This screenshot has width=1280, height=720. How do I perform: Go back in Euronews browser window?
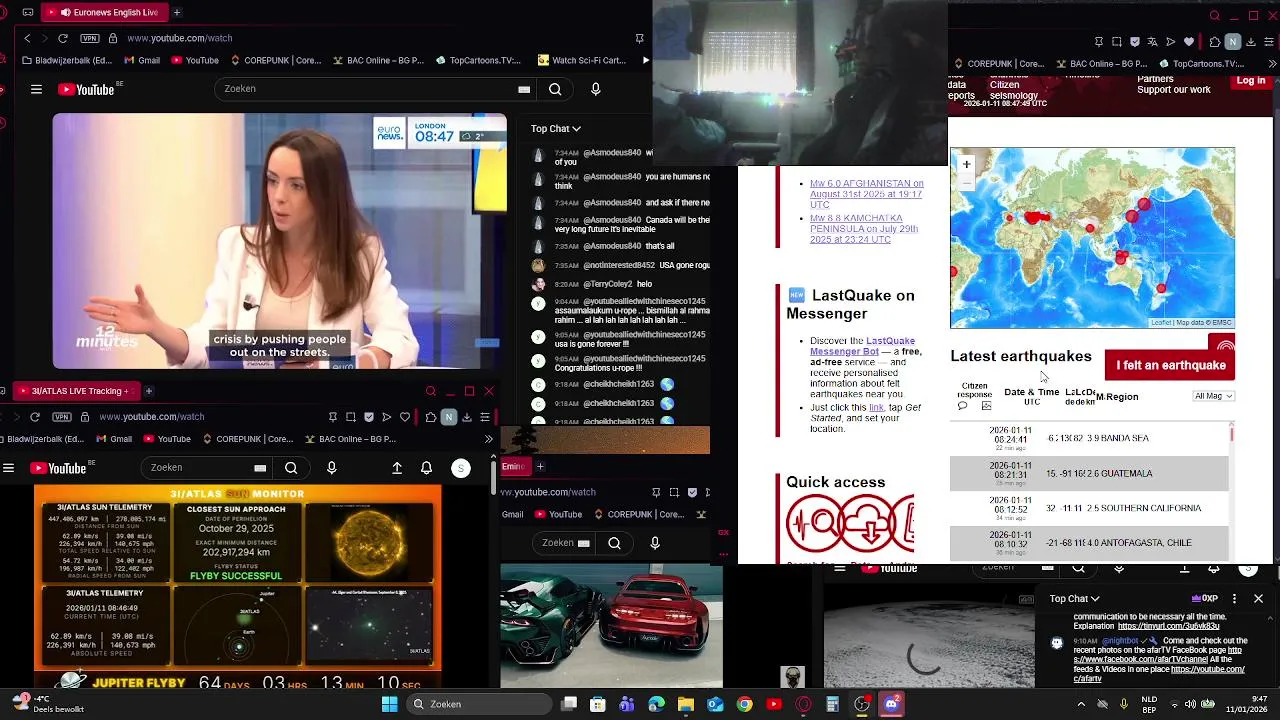point(27,38)
